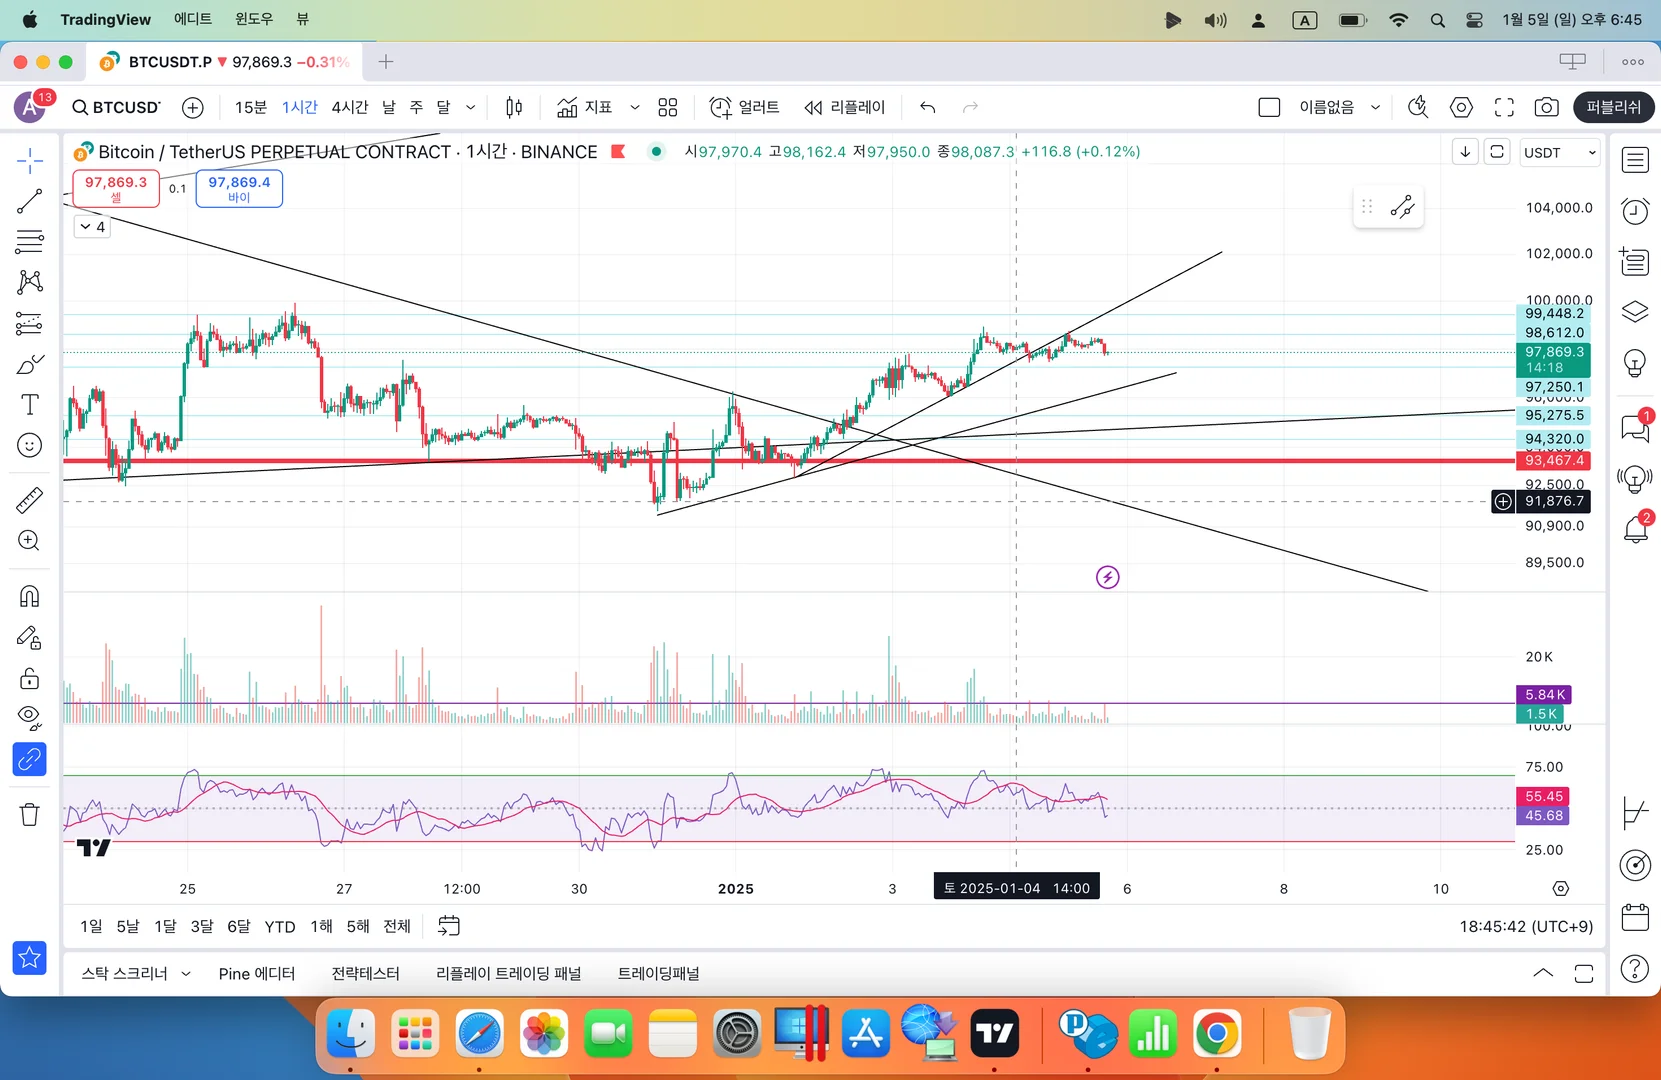The image size is (1661, 1080).
Task: Open the help center question icon
Action: click(x=1635, y=968)
